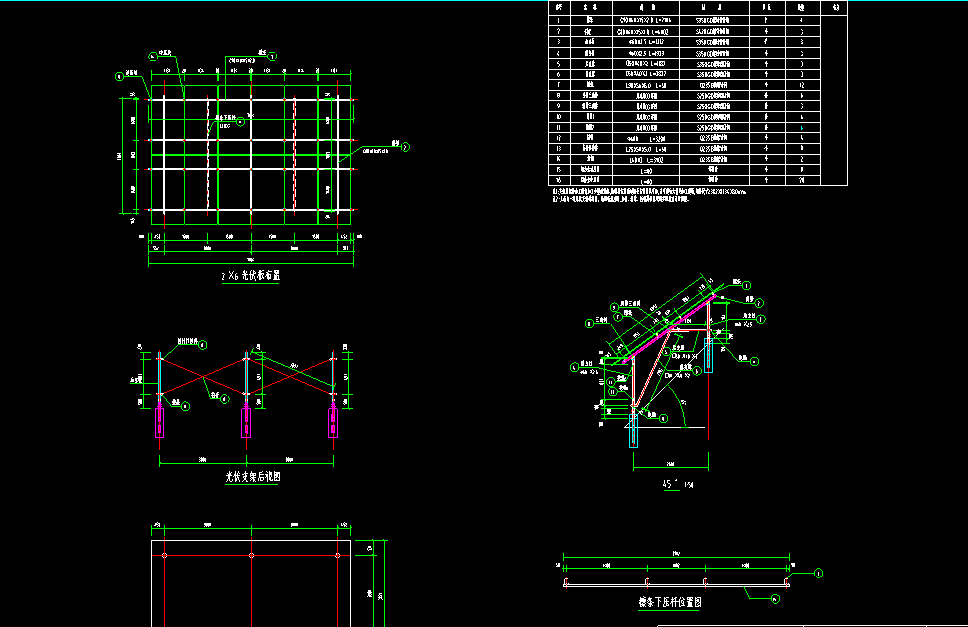The height and width of the screenshot is (627, 968).
Task: Click the horizontal purlin bar in bottom-right drawing
Action: [677, 581]
